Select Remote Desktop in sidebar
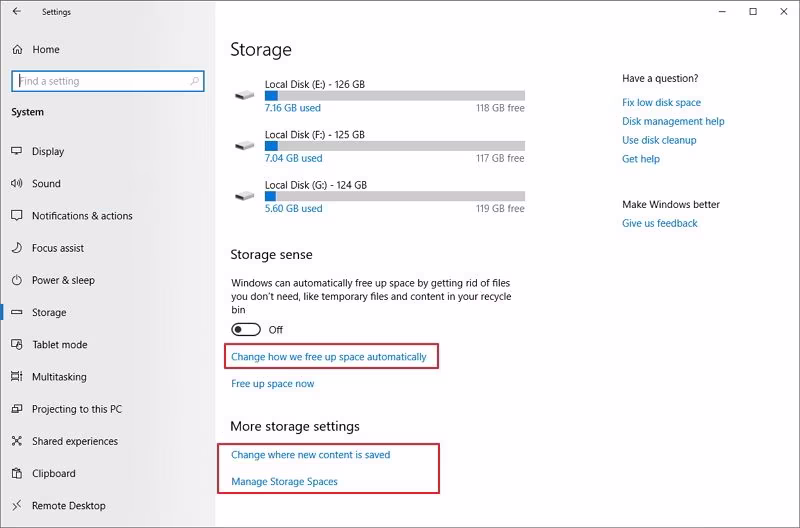 (x=68, y=506)
